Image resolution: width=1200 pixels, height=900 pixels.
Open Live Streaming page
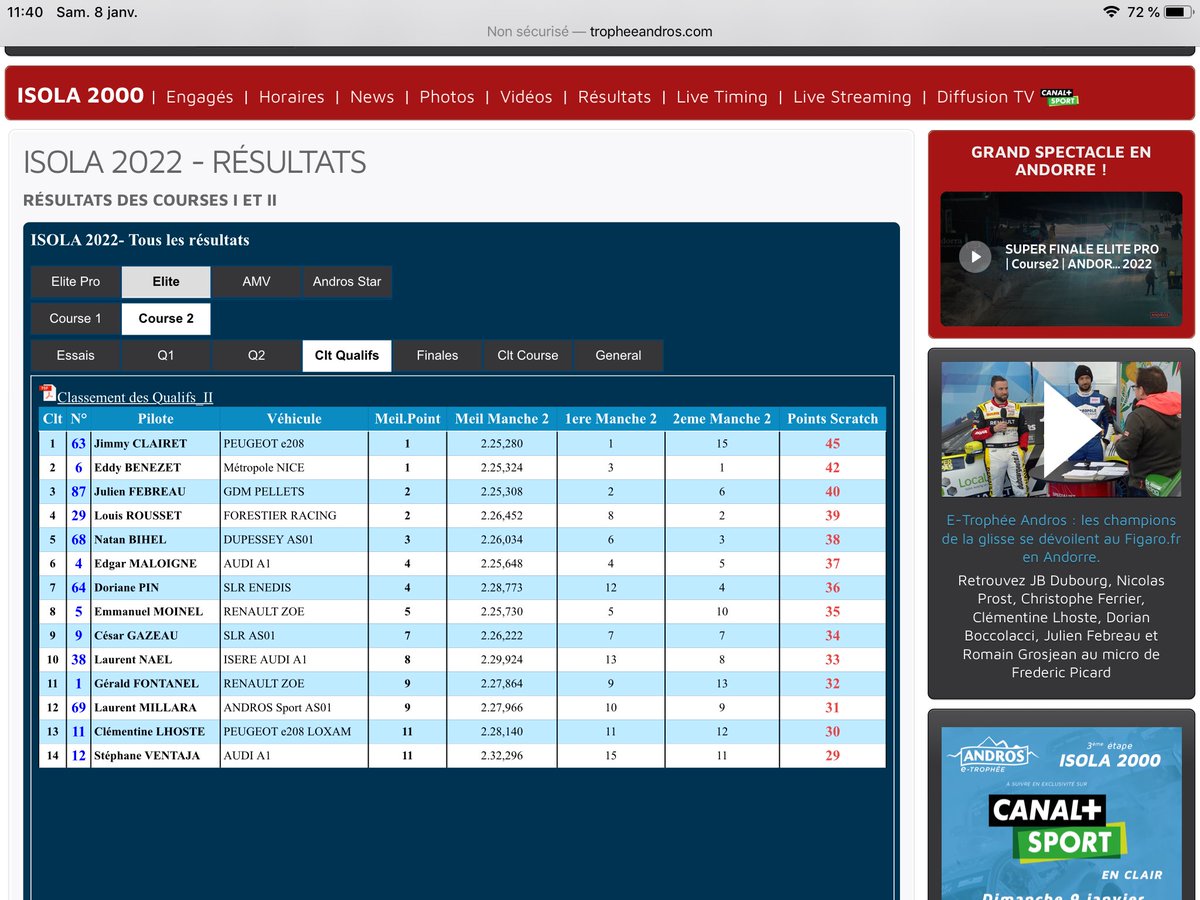click(852, 97)
